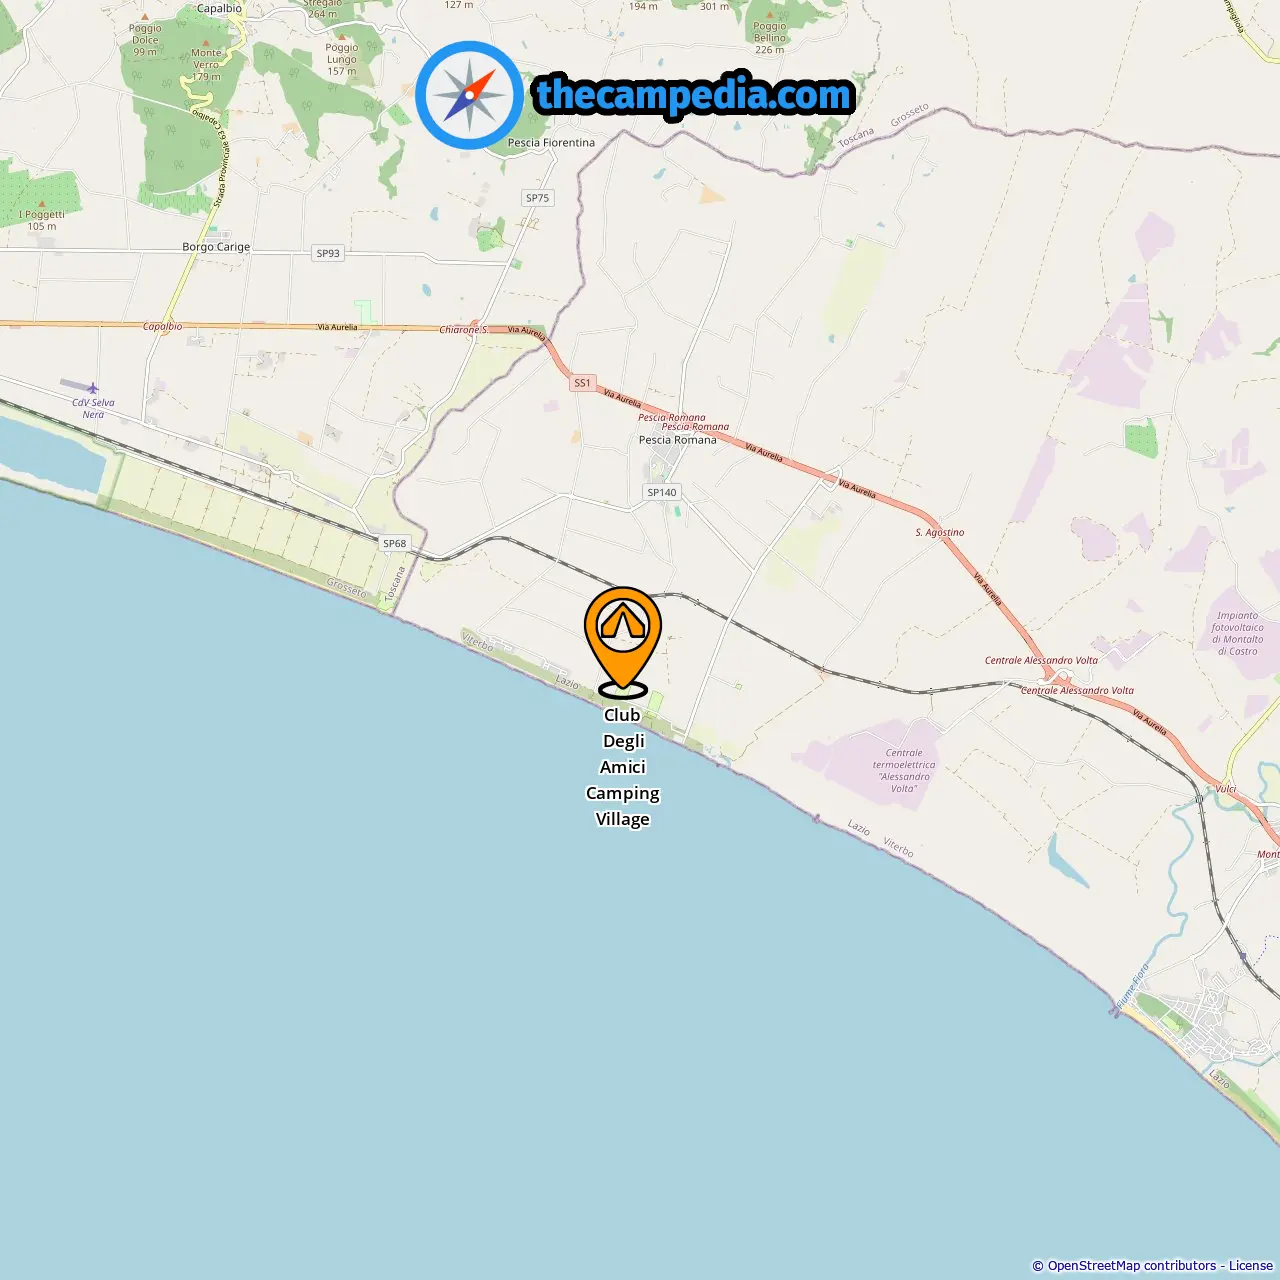
Task: Open the thecampedia.com logo text
Action: point(694,96)
